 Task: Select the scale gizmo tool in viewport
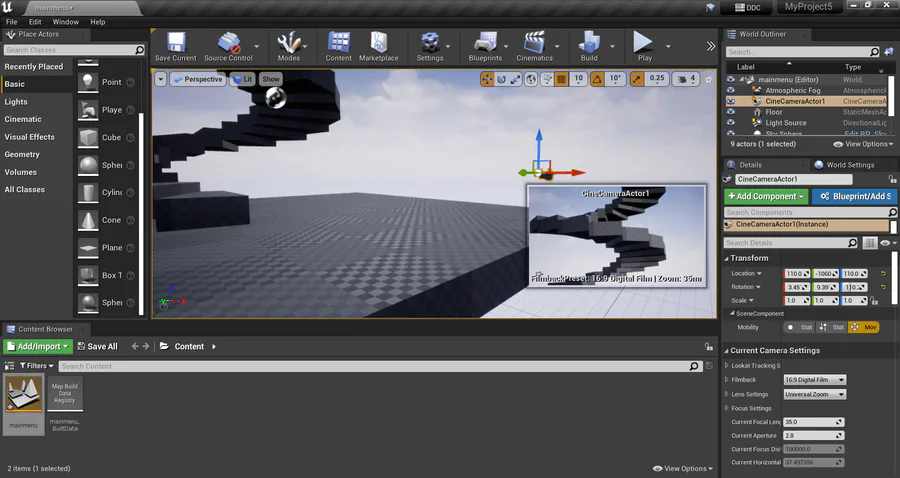pos(515,79)
